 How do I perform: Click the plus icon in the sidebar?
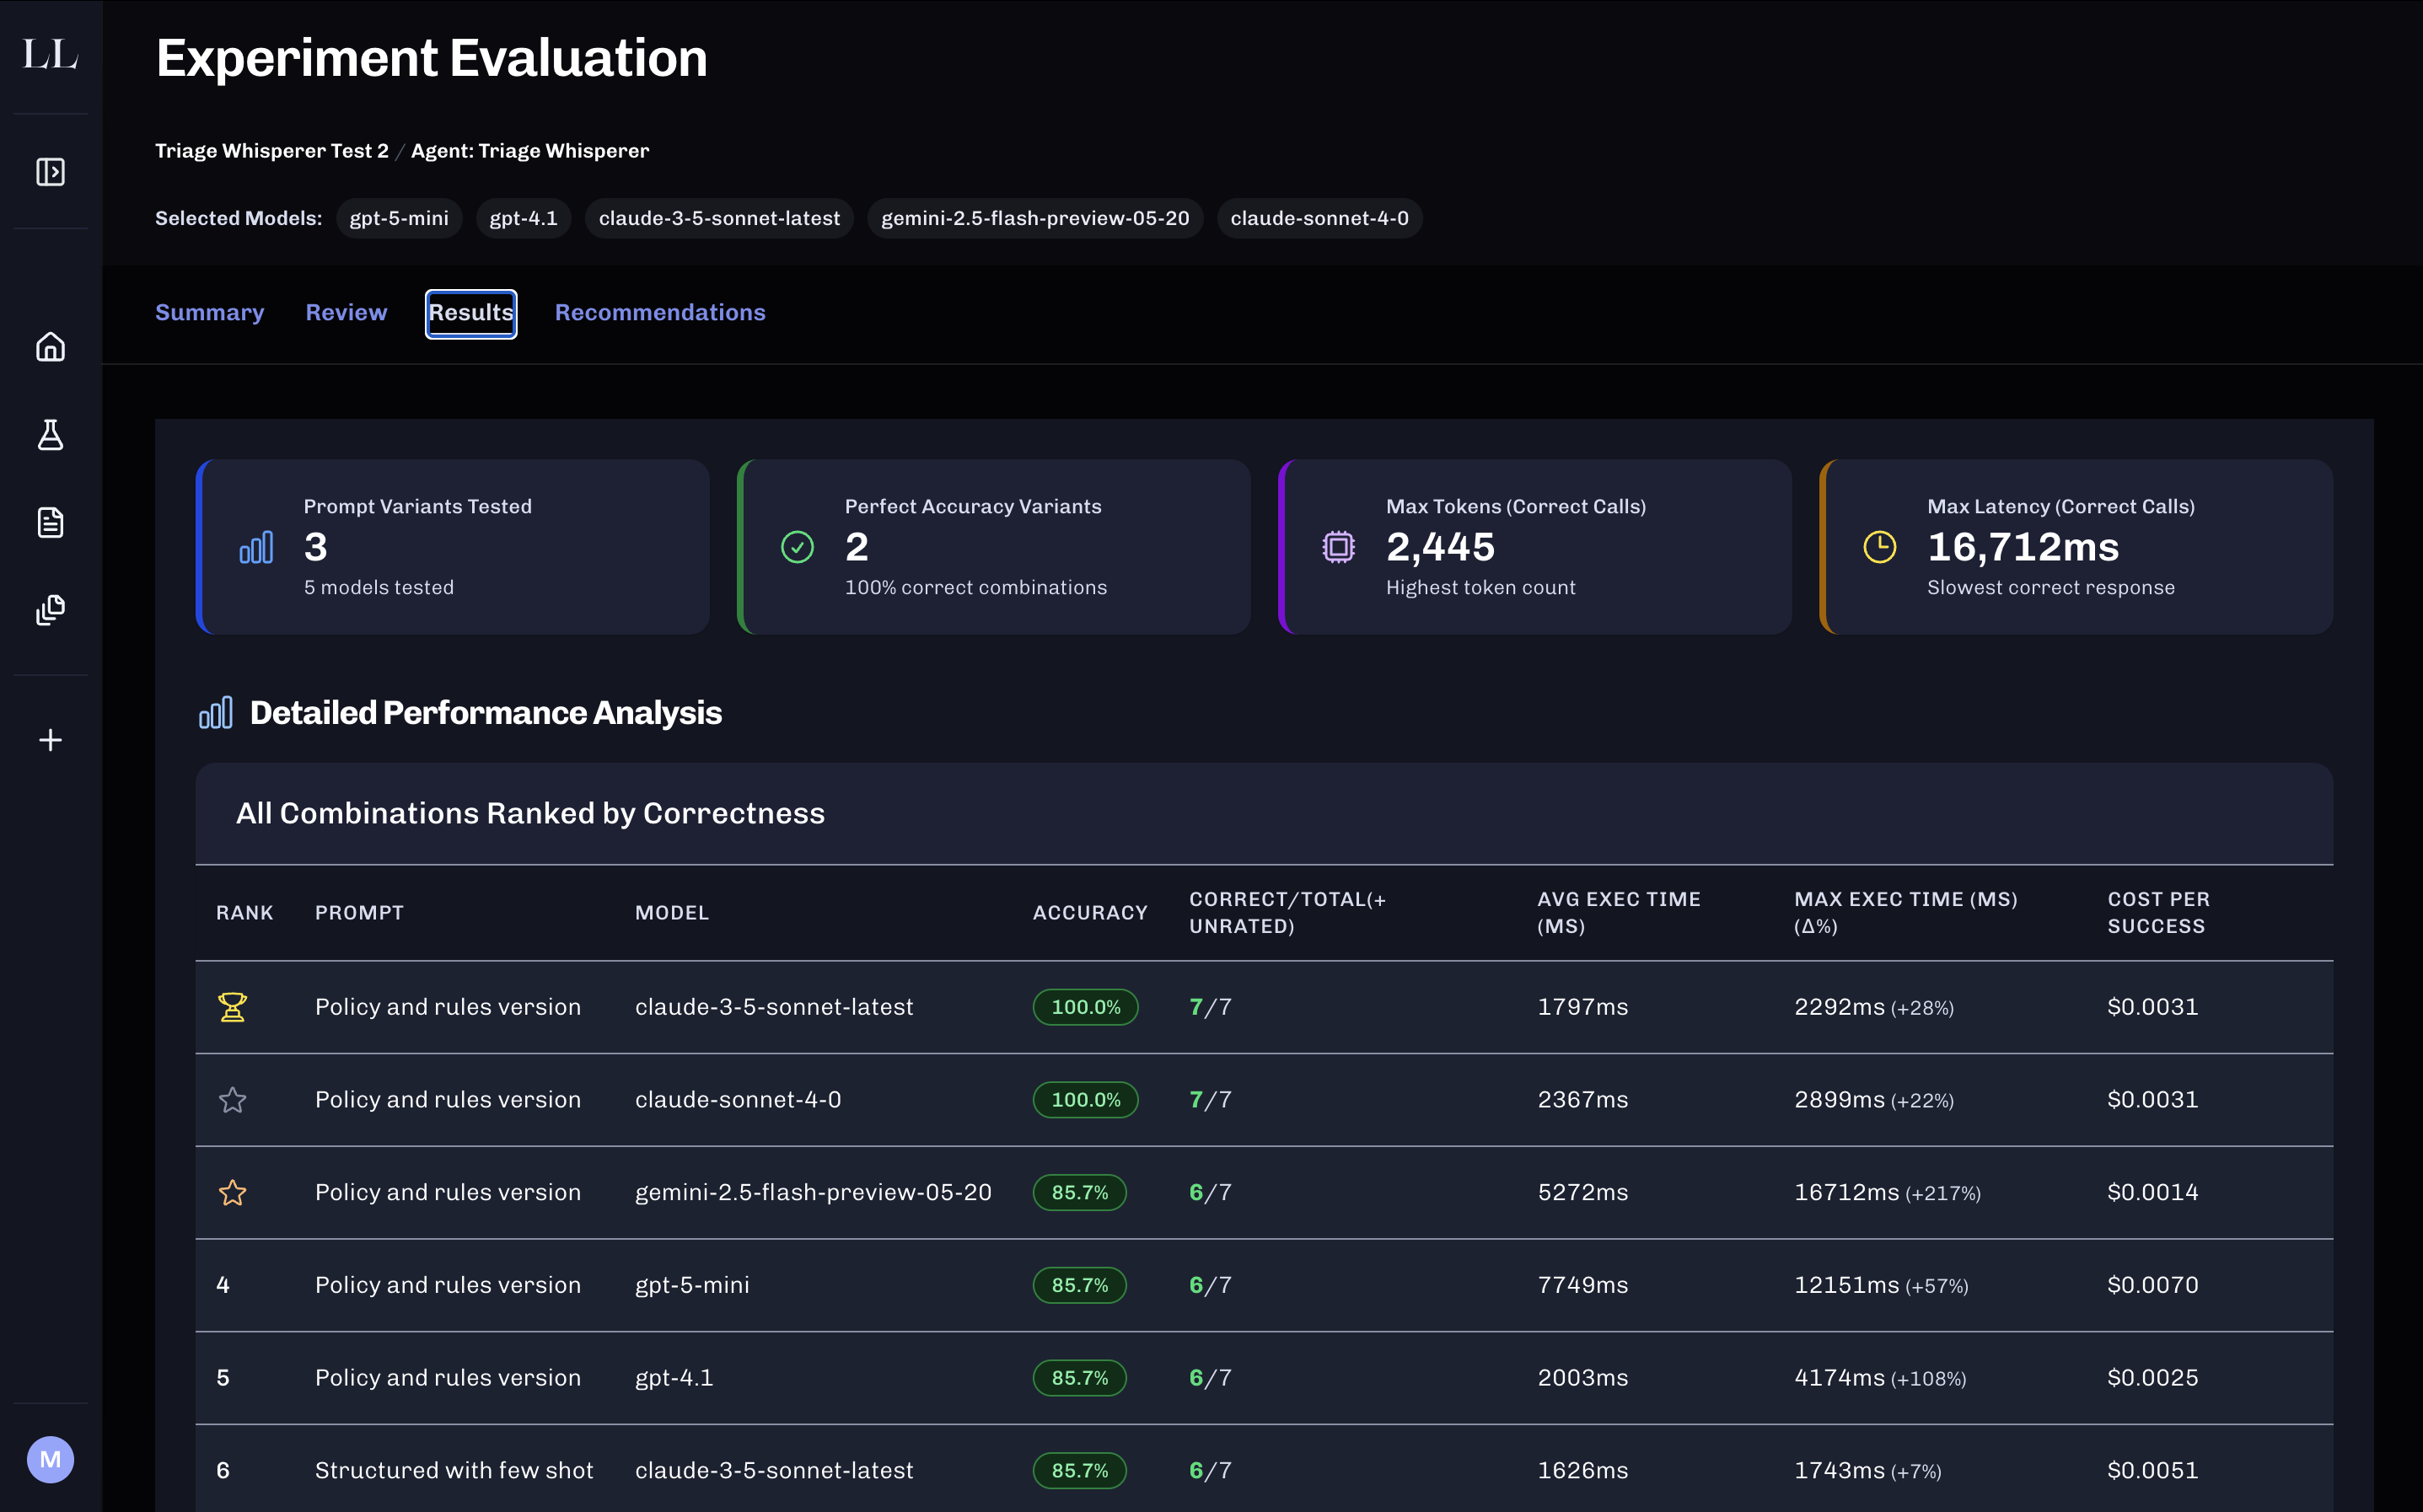tap(50, 740)
